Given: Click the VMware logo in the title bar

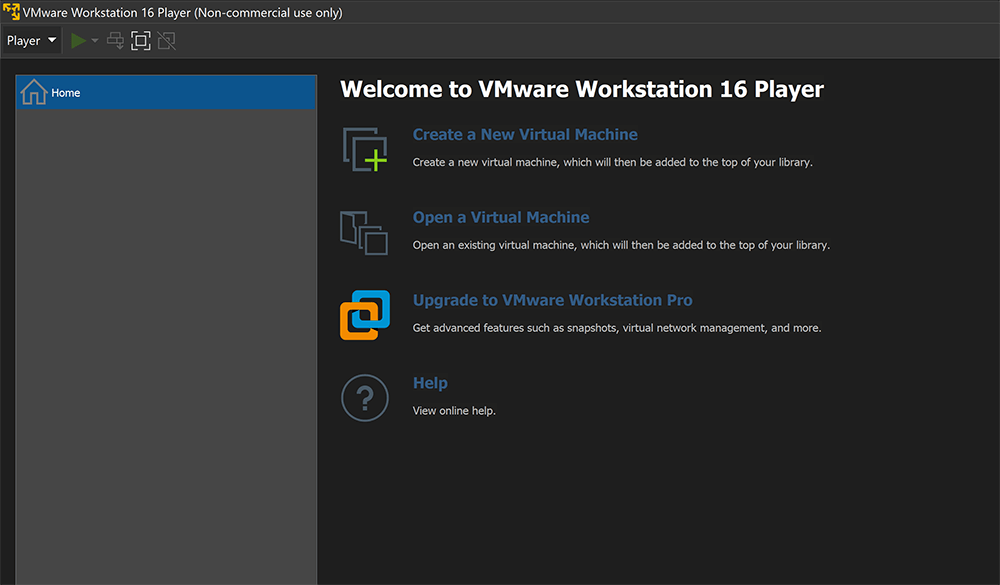Looking at the screenshot, I should tap(11, 13).
